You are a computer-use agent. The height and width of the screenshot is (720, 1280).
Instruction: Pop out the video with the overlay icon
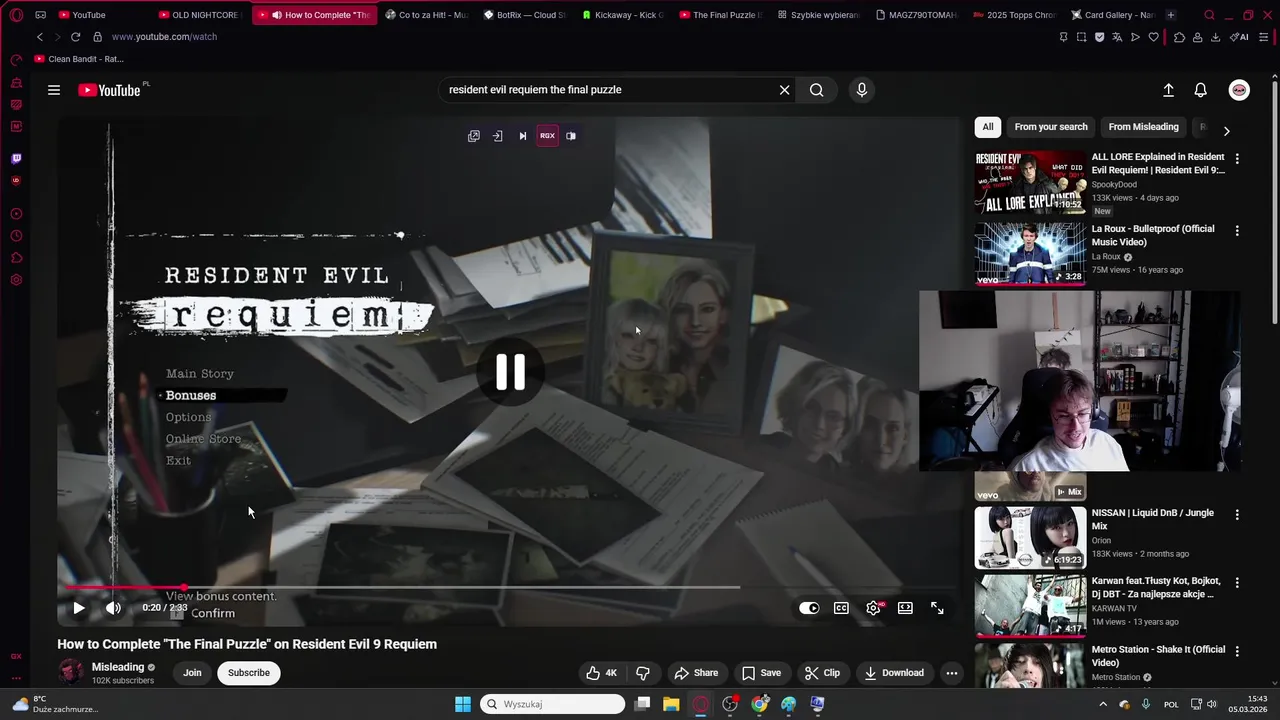[474, 136]
